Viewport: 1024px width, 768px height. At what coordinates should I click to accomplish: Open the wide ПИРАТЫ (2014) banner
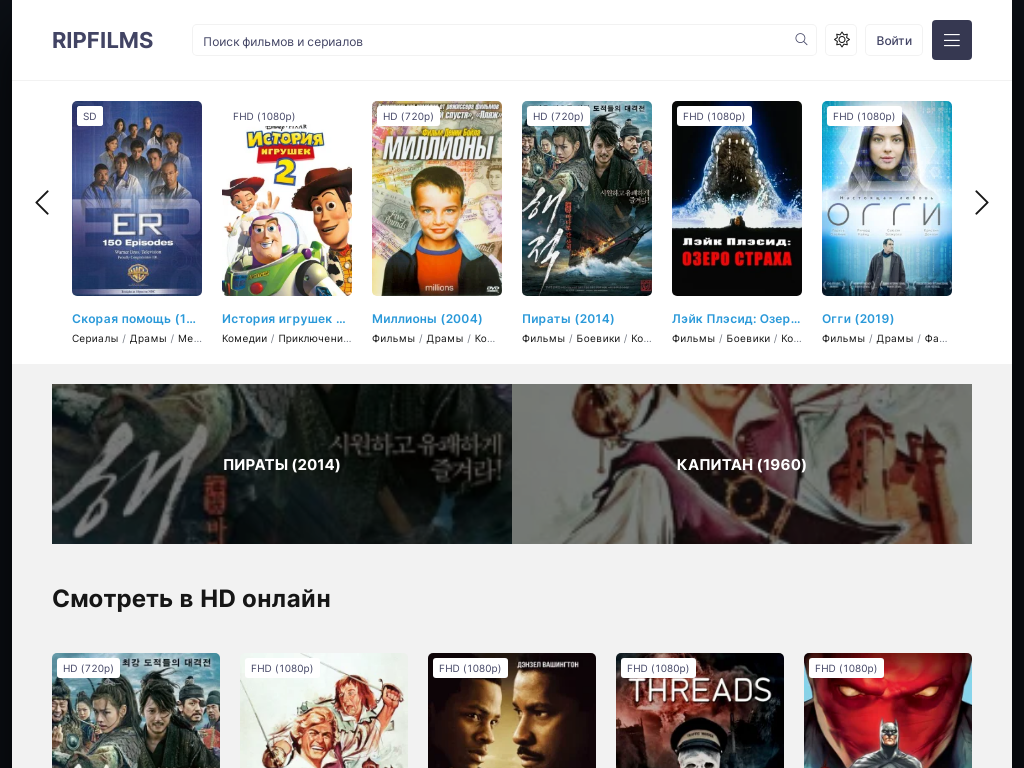coord(282,464)
